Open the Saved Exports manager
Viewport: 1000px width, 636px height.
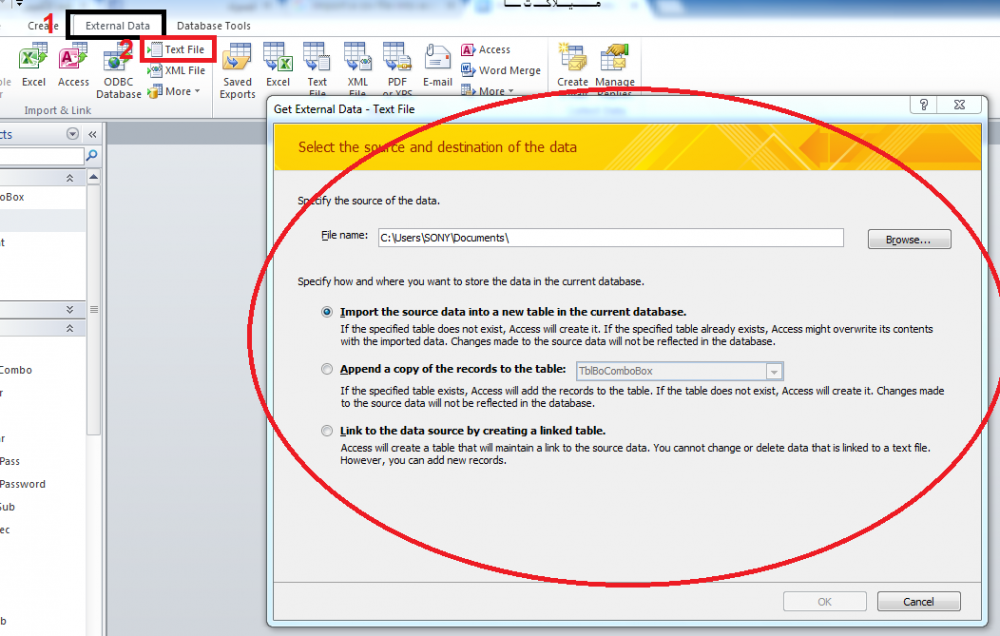[x=237, y=71]
